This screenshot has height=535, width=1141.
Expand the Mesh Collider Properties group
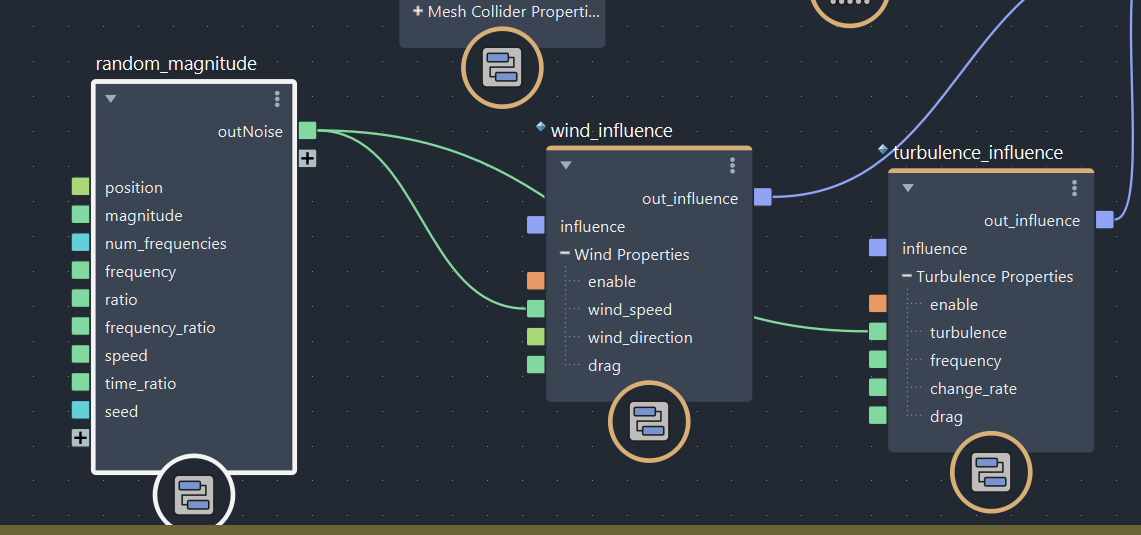click(x=418, y=12)
